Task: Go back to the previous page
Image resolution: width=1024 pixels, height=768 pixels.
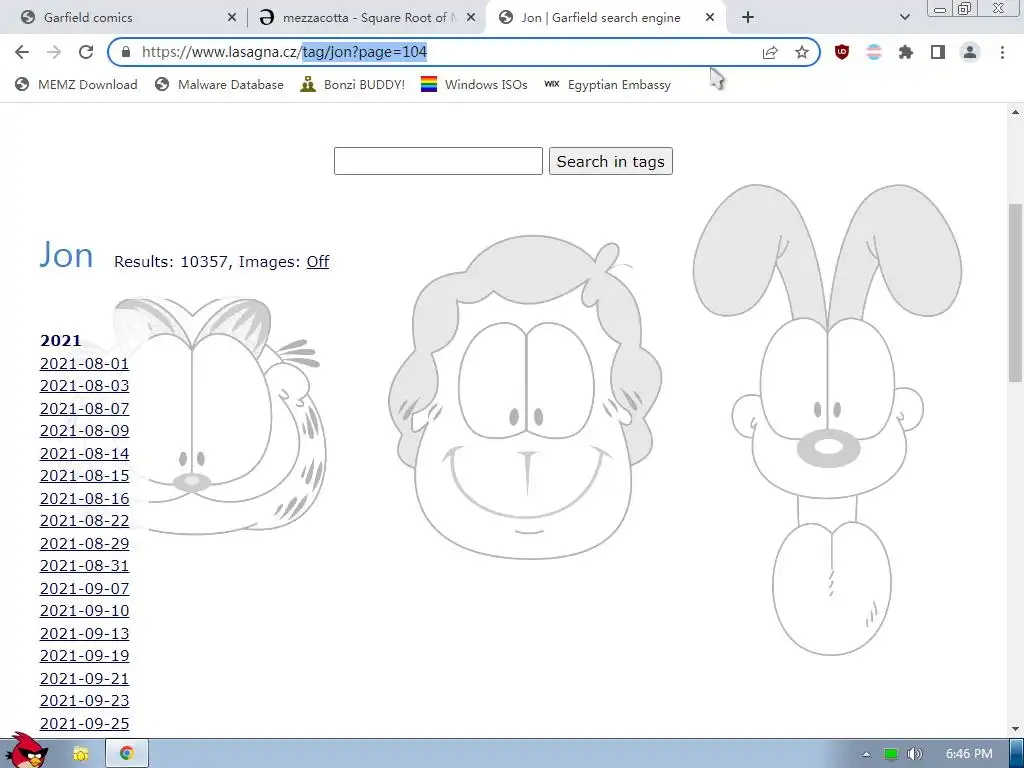Action: [x=22, y=52]
